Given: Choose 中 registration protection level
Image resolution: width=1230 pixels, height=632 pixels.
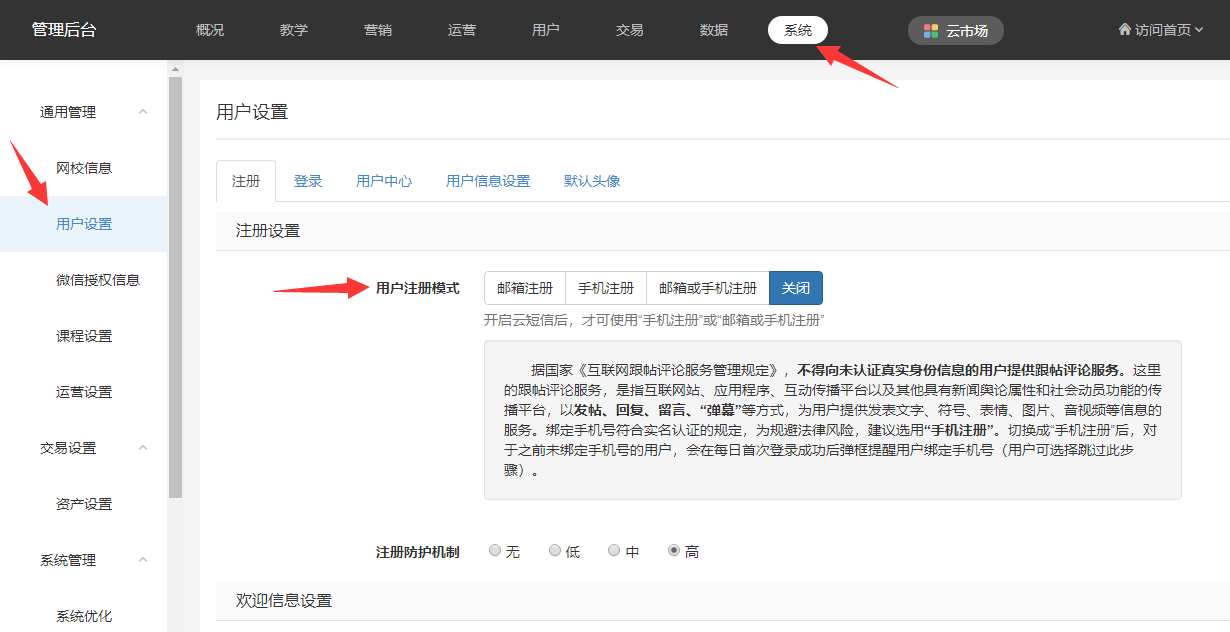Looking at the screenshot, I should 614,551.
